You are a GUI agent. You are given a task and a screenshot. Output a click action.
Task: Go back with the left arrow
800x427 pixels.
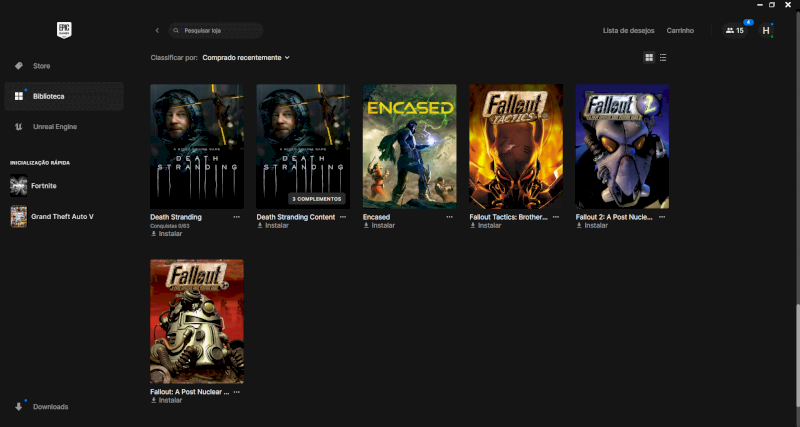(157, 31)
